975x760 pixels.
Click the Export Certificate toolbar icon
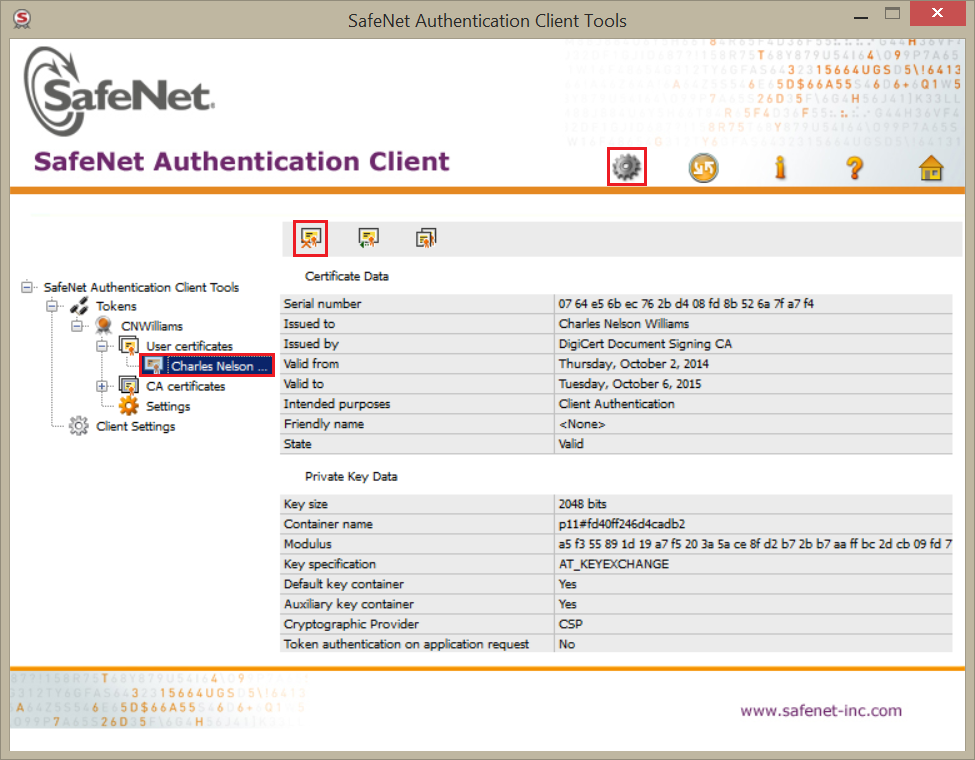[368, 238]
